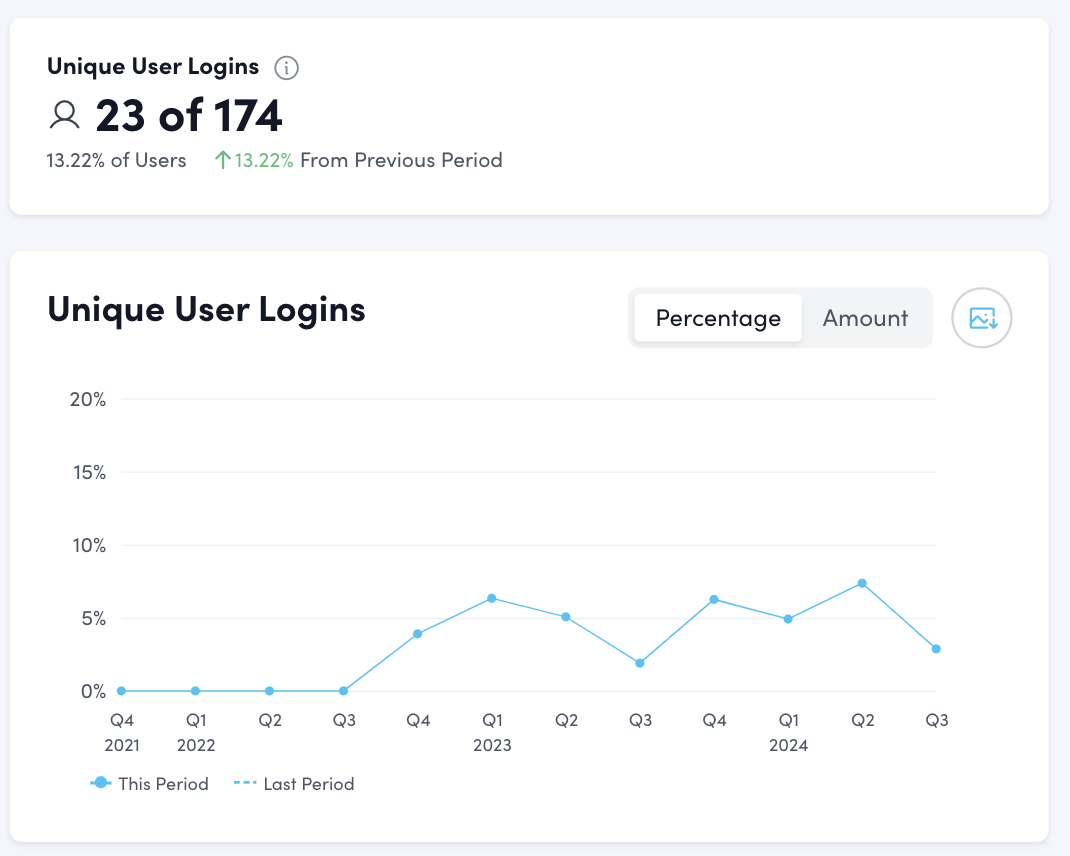Click the Q4 2021 data point
This screenshot has height=856, width=1070.
coord(121,691)
